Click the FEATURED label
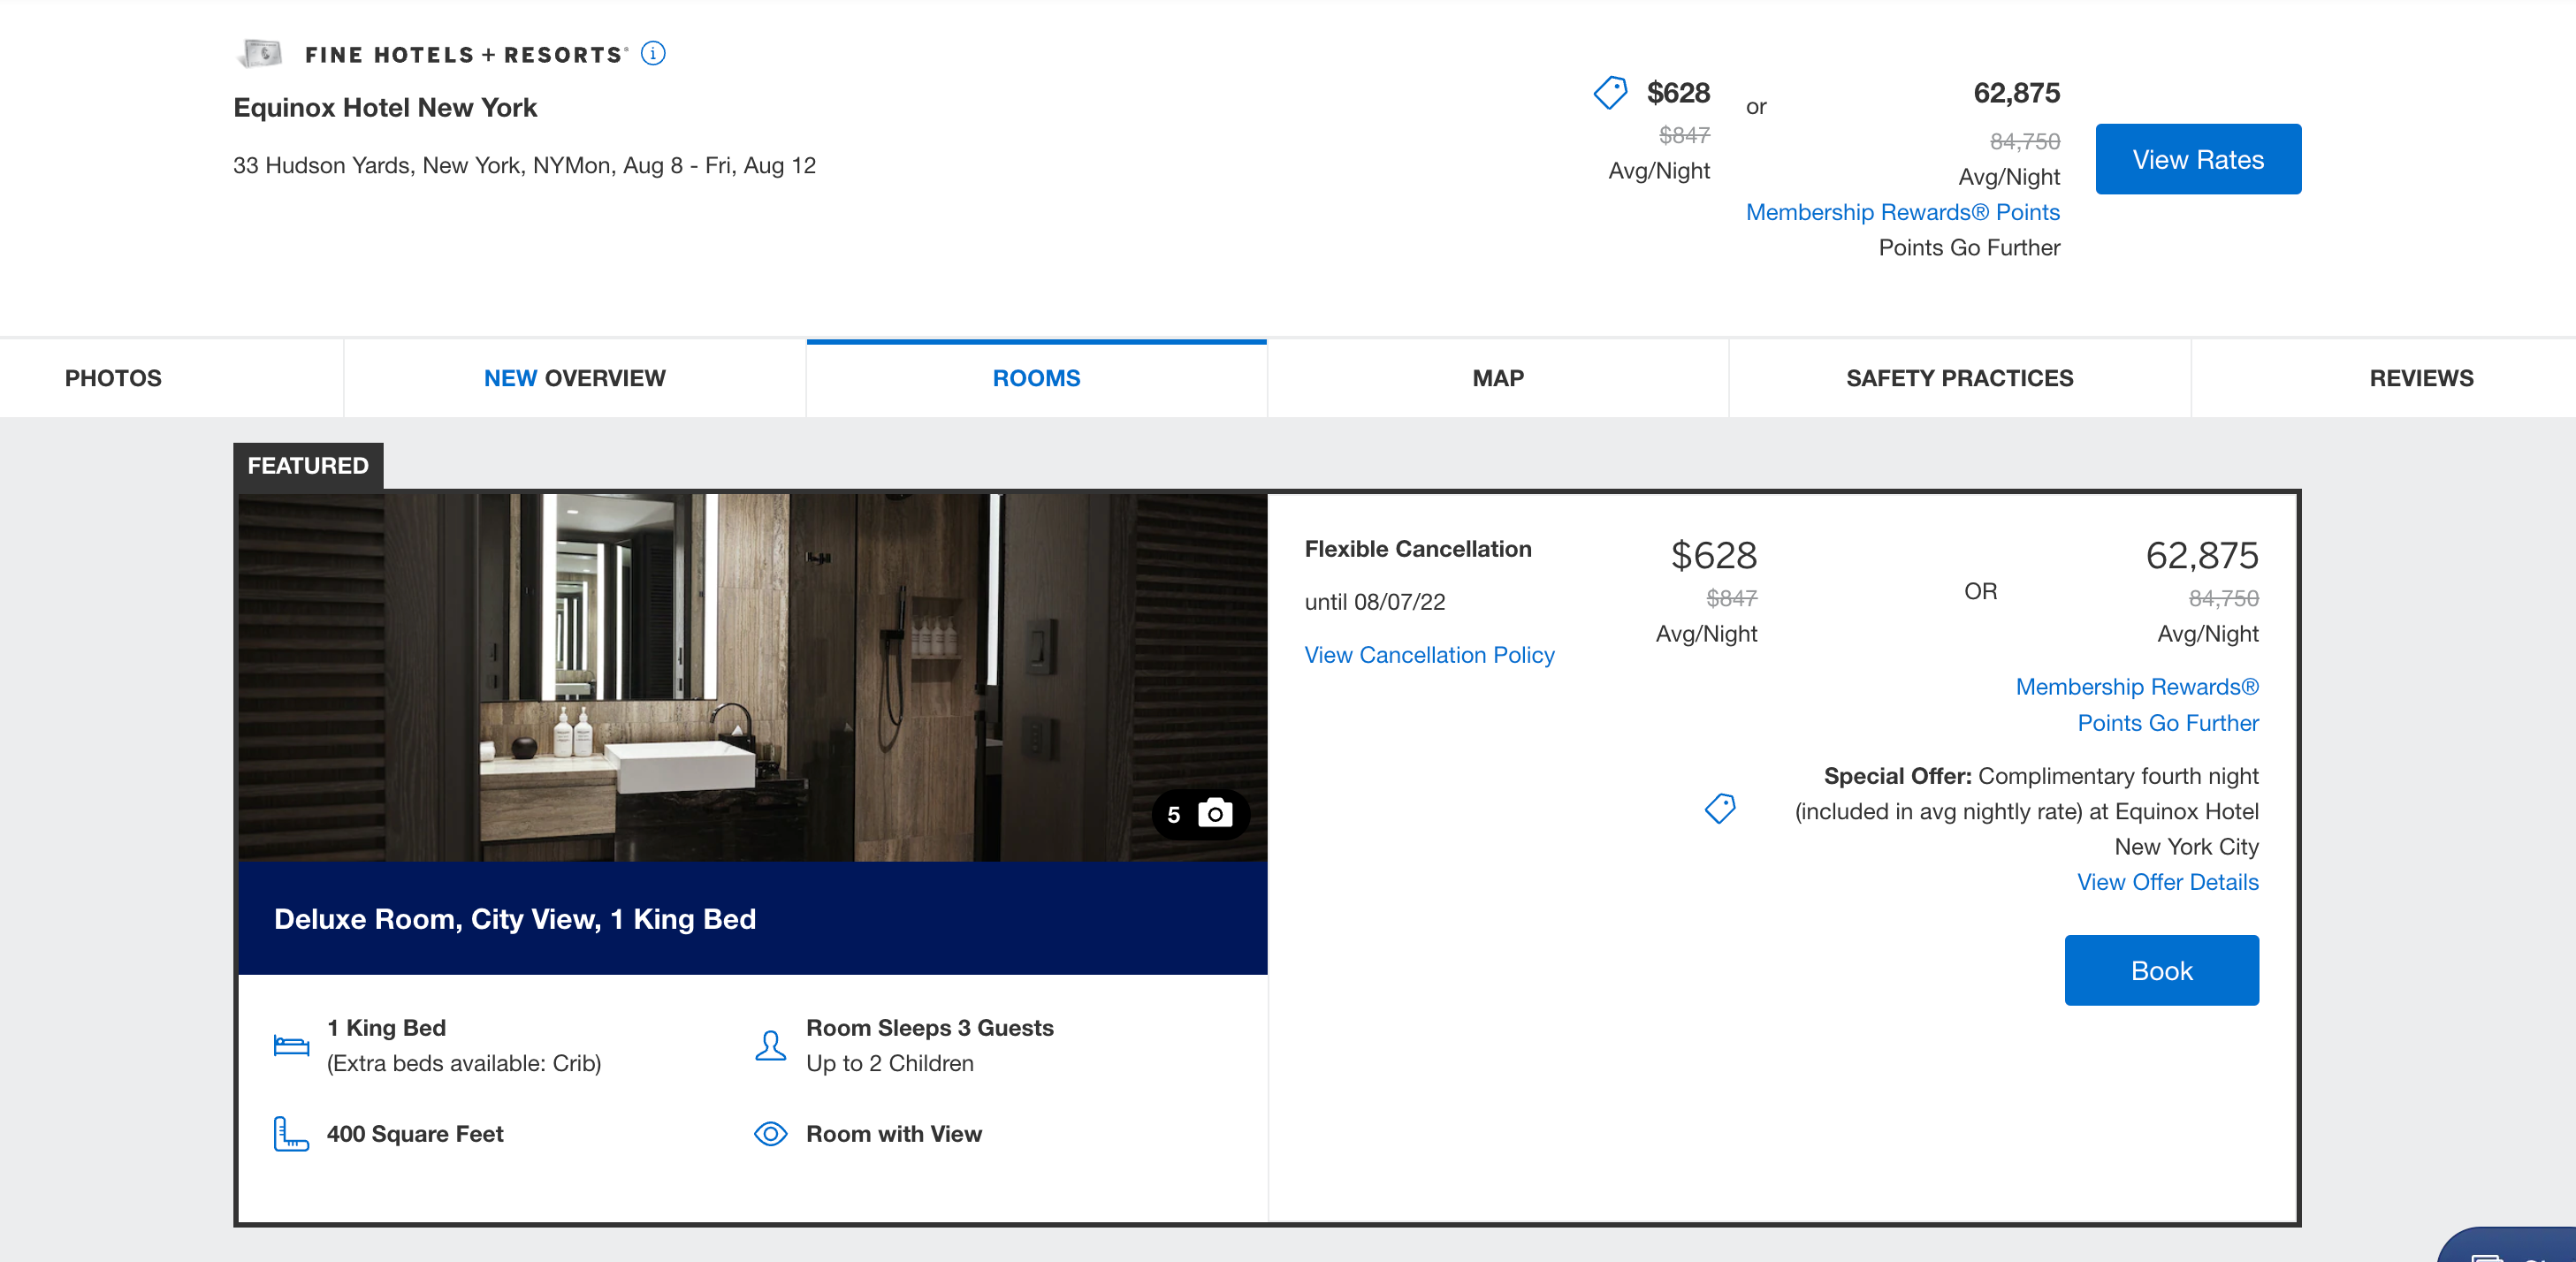This screenshot has height=1262, width=2576. click(308, 465)
